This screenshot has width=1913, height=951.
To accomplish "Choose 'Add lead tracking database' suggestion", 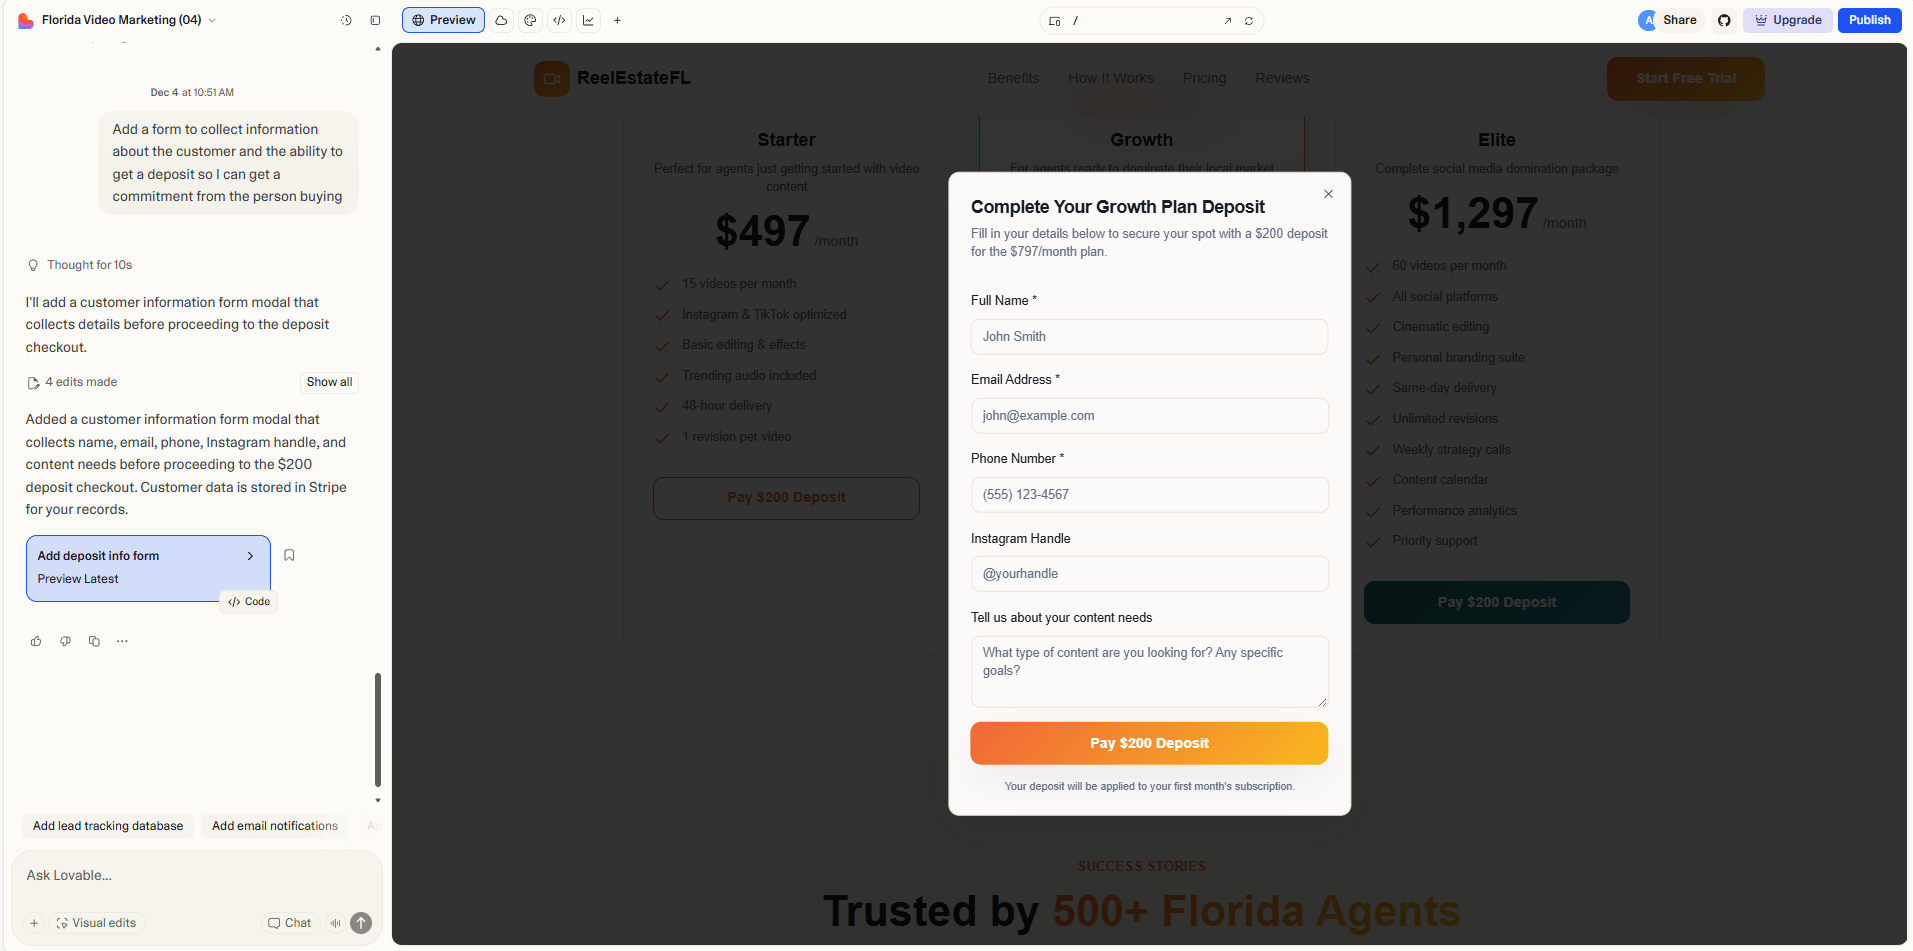I will (x=108, y=826).
